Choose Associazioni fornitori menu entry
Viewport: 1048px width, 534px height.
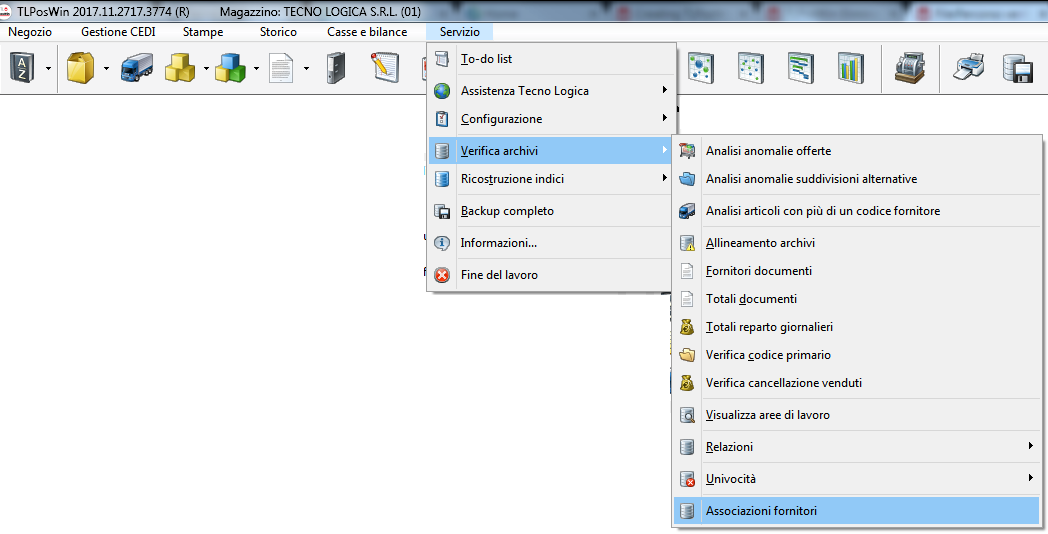pos(761,511)
